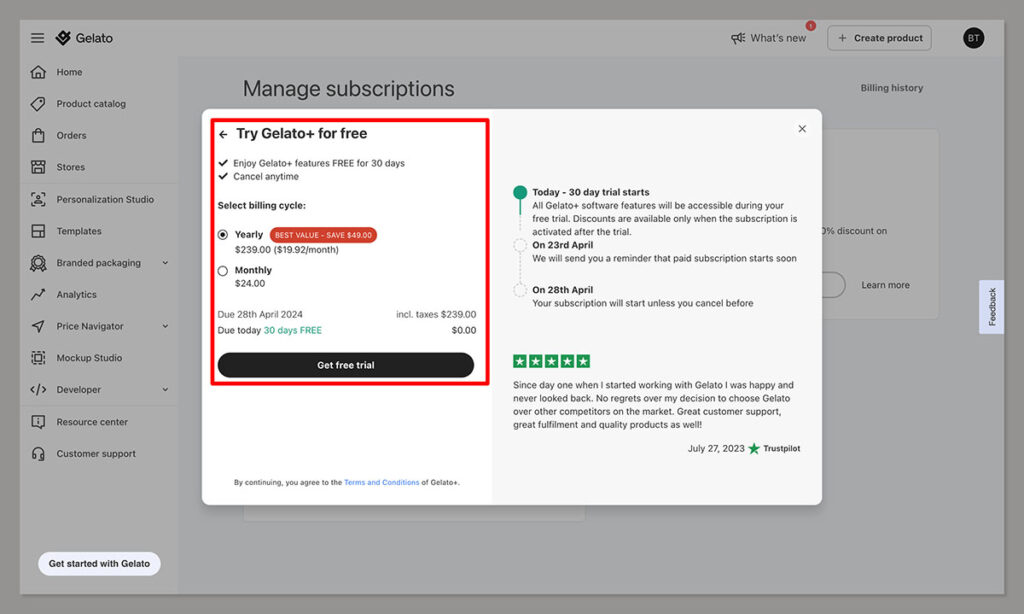The height and width of the screenshot is (614, 1024).
Task: Click the Manage subscriptions heading
Action: click(x=349, y=89)
